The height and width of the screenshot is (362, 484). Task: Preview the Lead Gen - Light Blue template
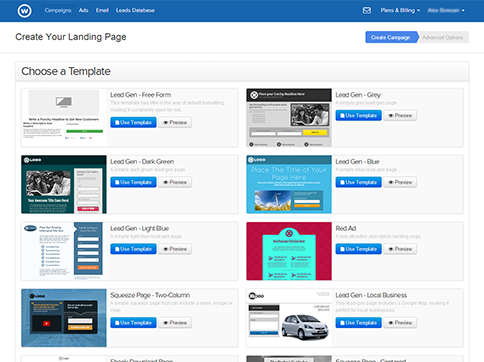pos(175,249)
